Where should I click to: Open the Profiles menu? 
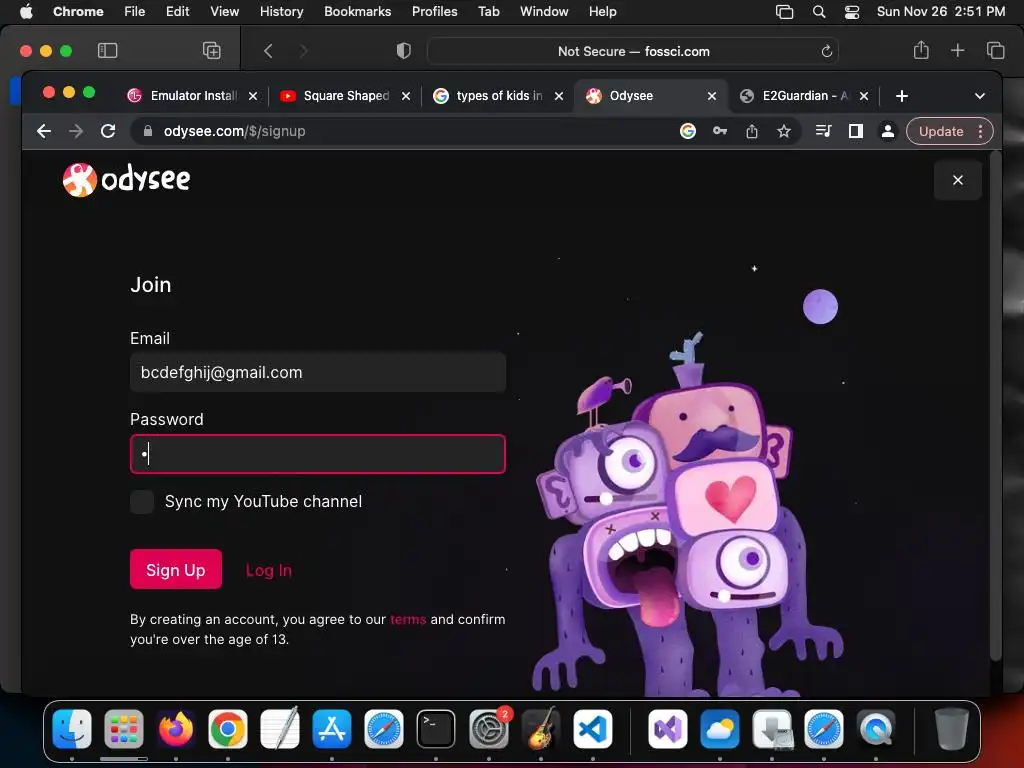[434, 12]
